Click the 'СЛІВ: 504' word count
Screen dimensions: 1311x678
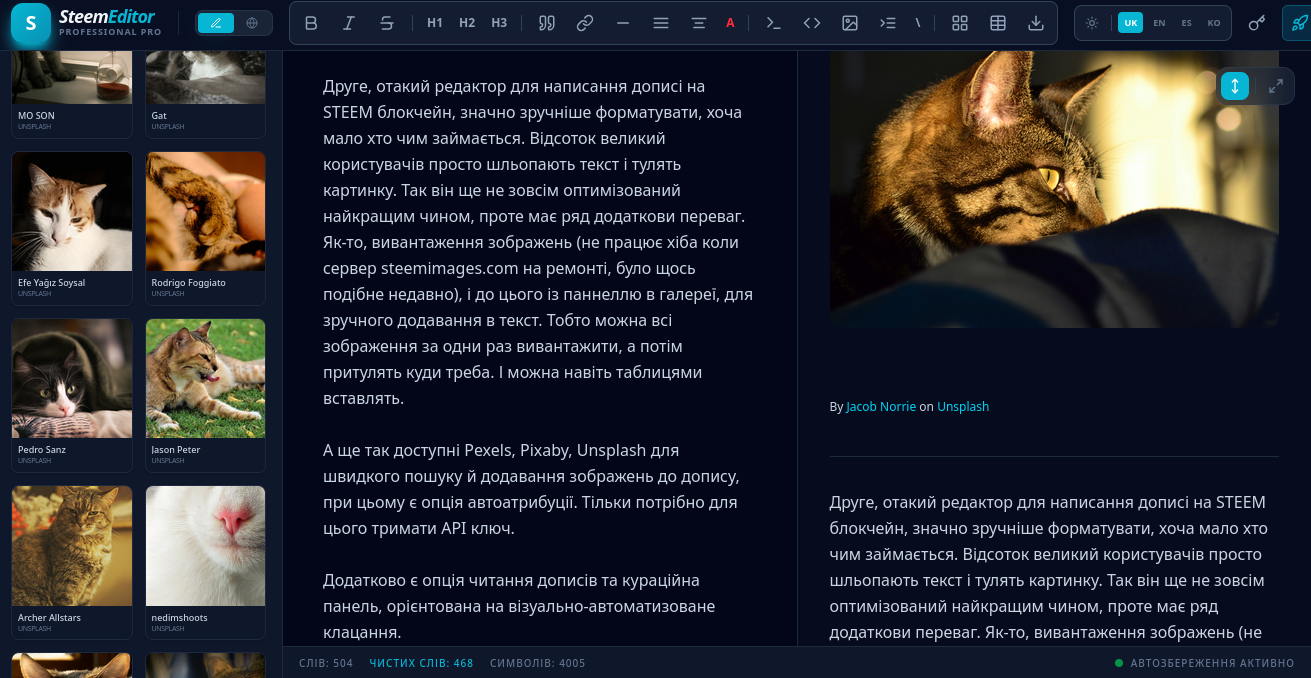326,663
